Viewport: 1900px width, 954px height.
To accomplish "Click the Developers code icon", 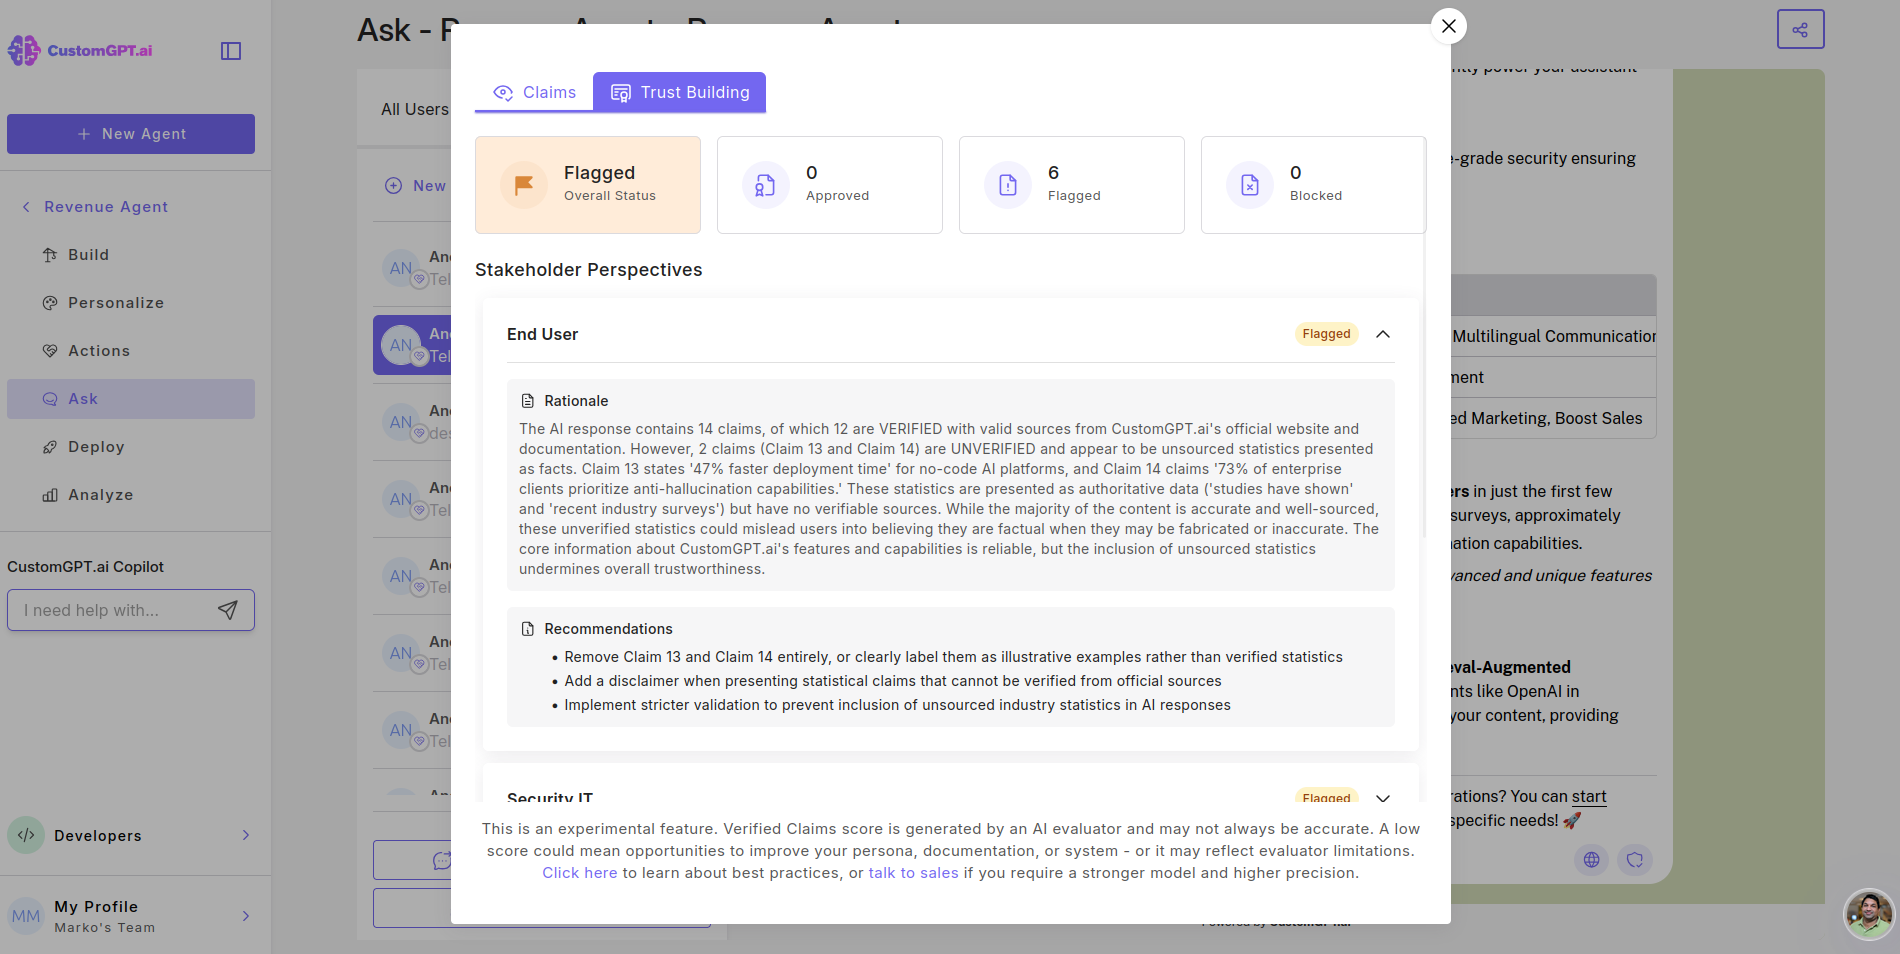I will (x=26, y=835).
